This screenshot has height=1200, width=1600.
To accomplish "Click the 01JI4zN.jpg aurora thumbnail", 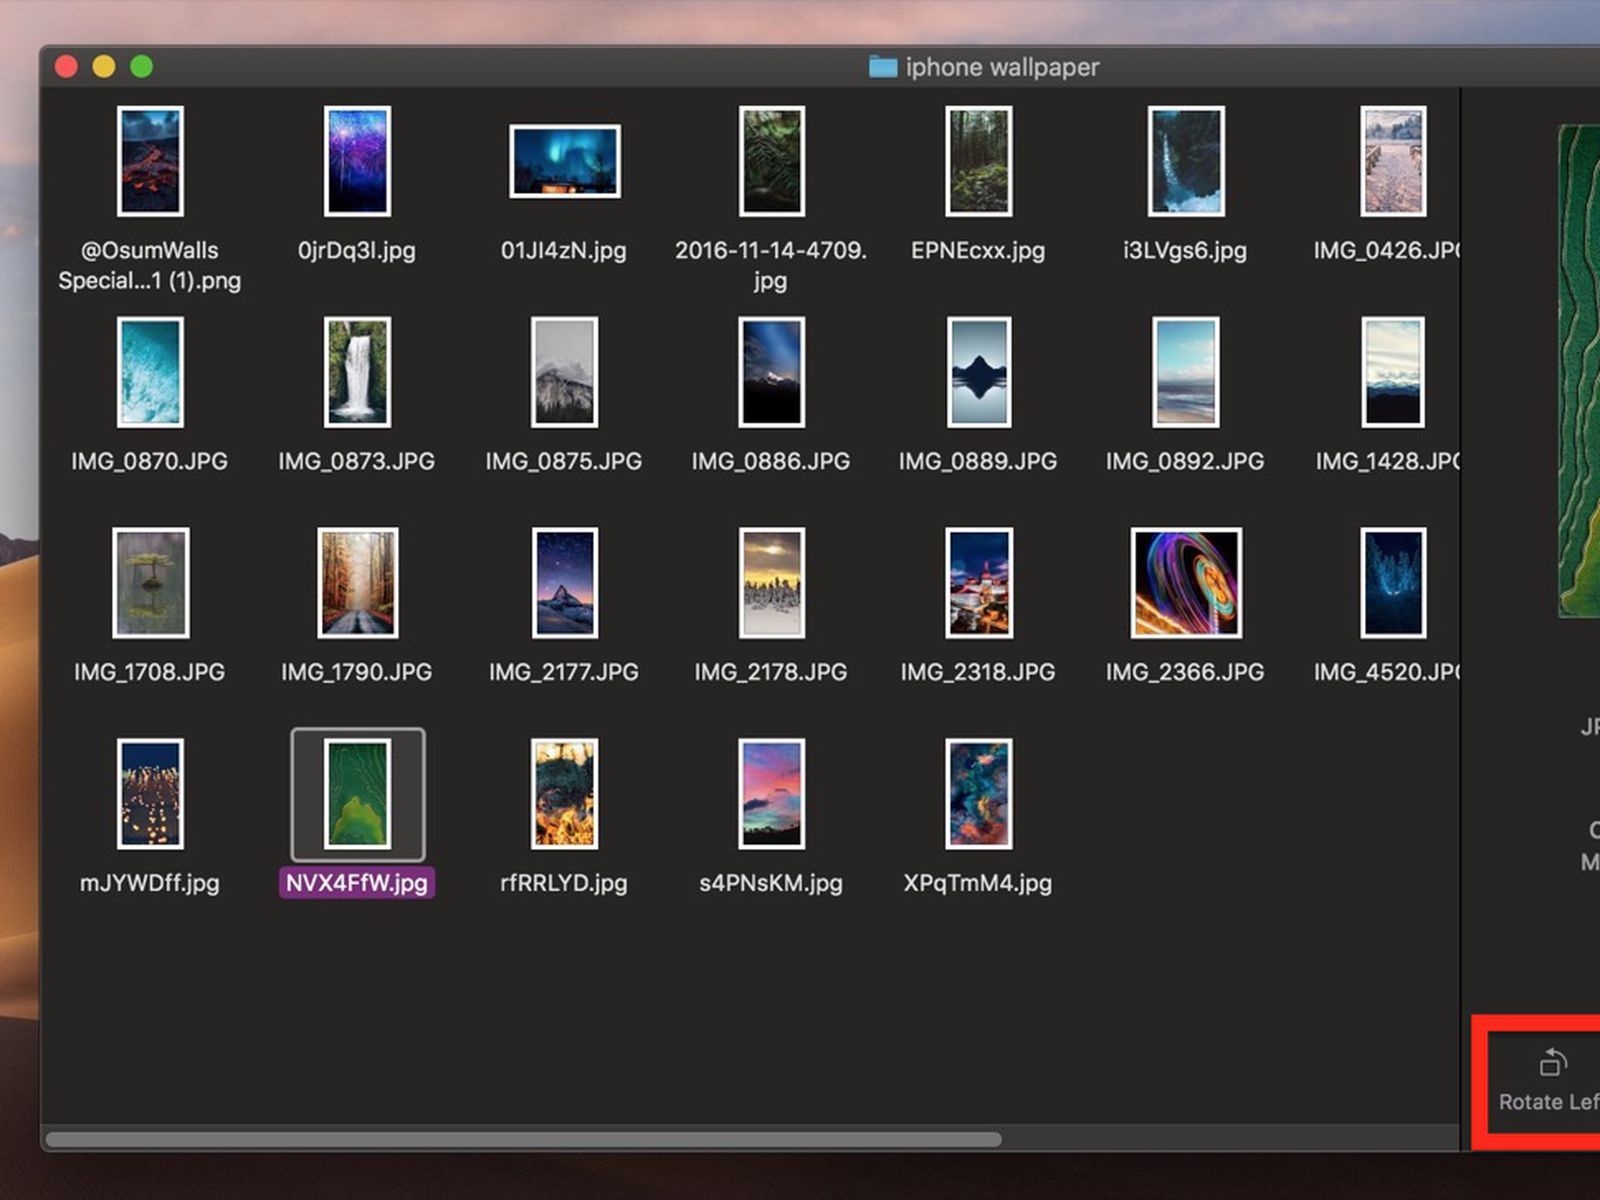I will point(564,161).
